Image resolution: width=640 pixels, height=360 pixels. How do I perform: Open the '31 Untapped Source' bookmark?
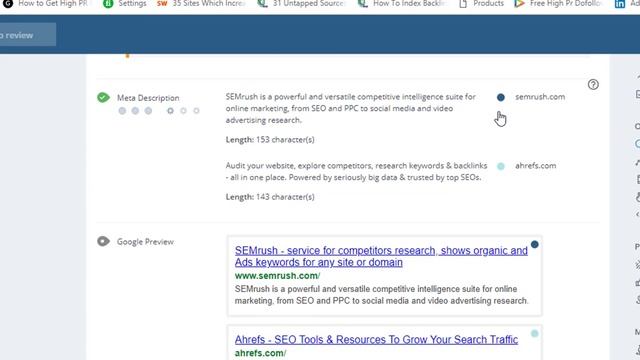(x=302, y=4)
